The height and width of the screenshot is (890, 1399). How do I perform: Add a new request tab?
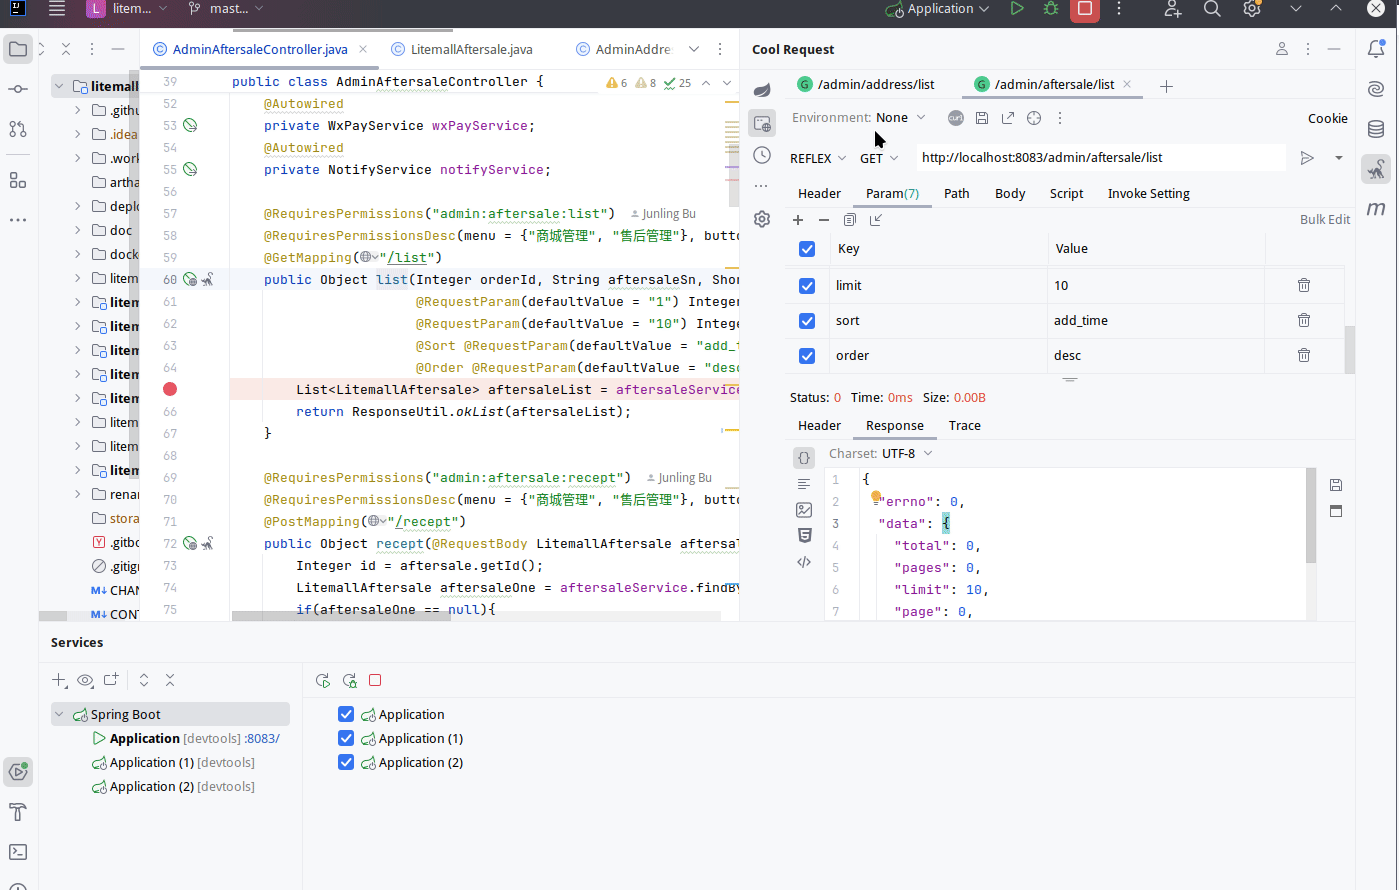tap(1166, 86)
